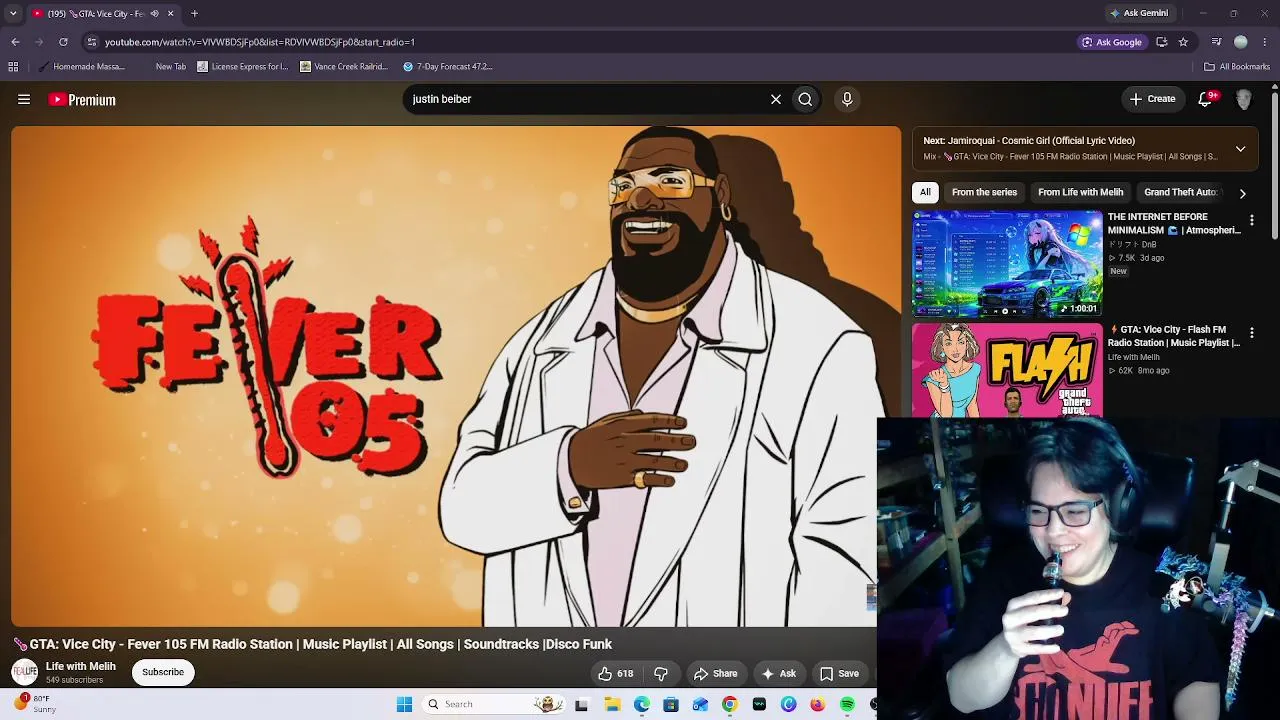Open File Explorer from the taskbar
Screen dimensions: 1280x720
point(612,704)
